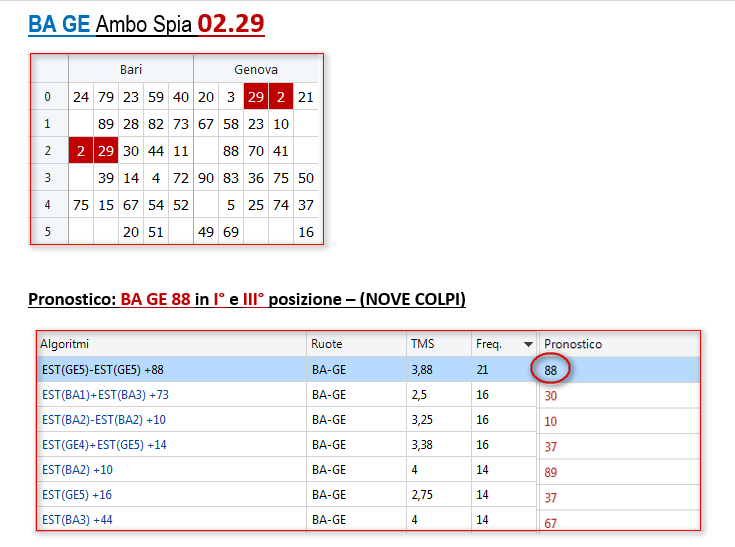Click TMS value 2,75
735x547 pixels.
[x=422, y=495]
